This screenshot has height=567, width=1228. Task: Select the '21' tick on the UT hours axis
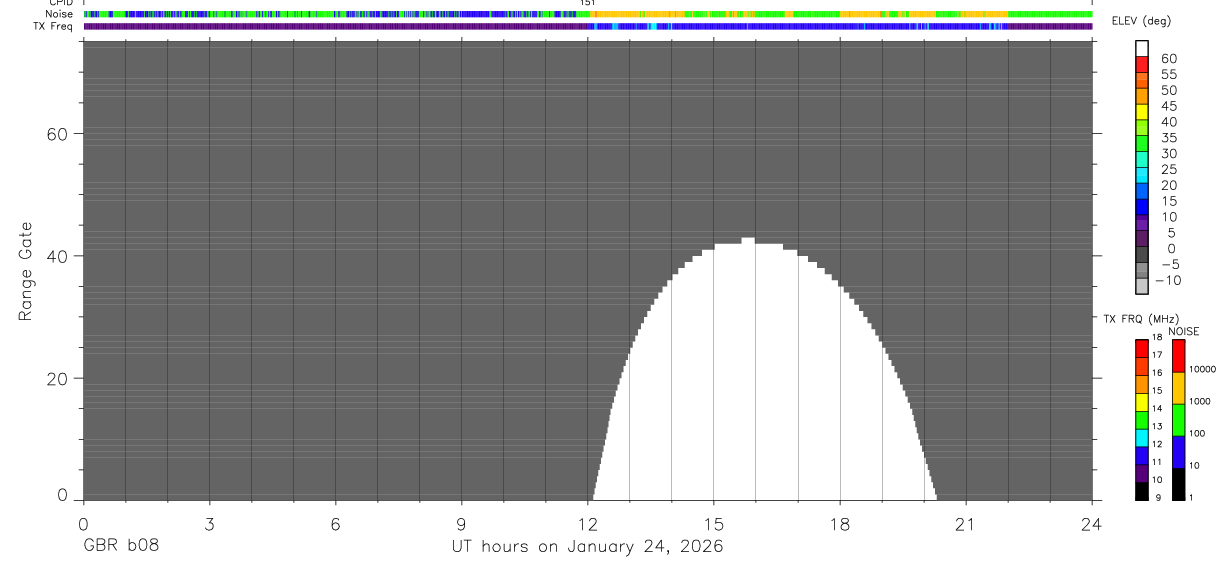click(x=965, y=523)
